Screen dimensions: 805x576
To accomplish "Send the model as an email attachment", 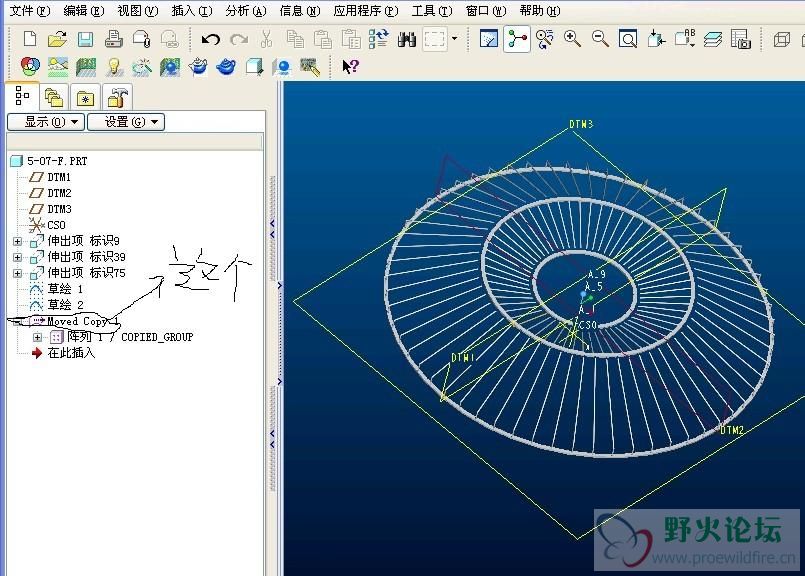I will pyautogui.click(x=141, y=39).
